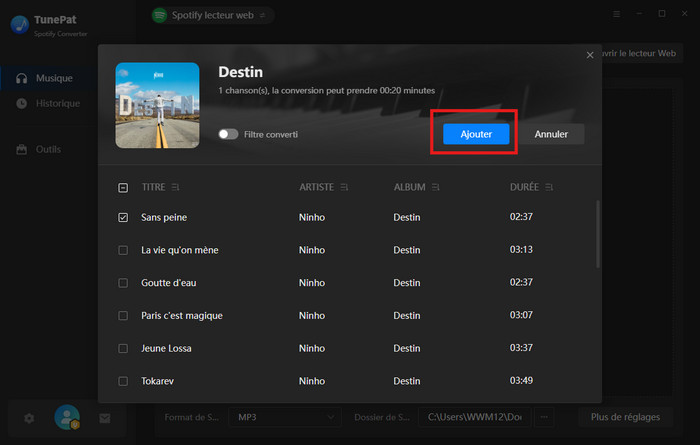This screenshot has width=700, height=445.
Task: Click the Destin album cover thumbnail
Action: [x=156, y=105]
